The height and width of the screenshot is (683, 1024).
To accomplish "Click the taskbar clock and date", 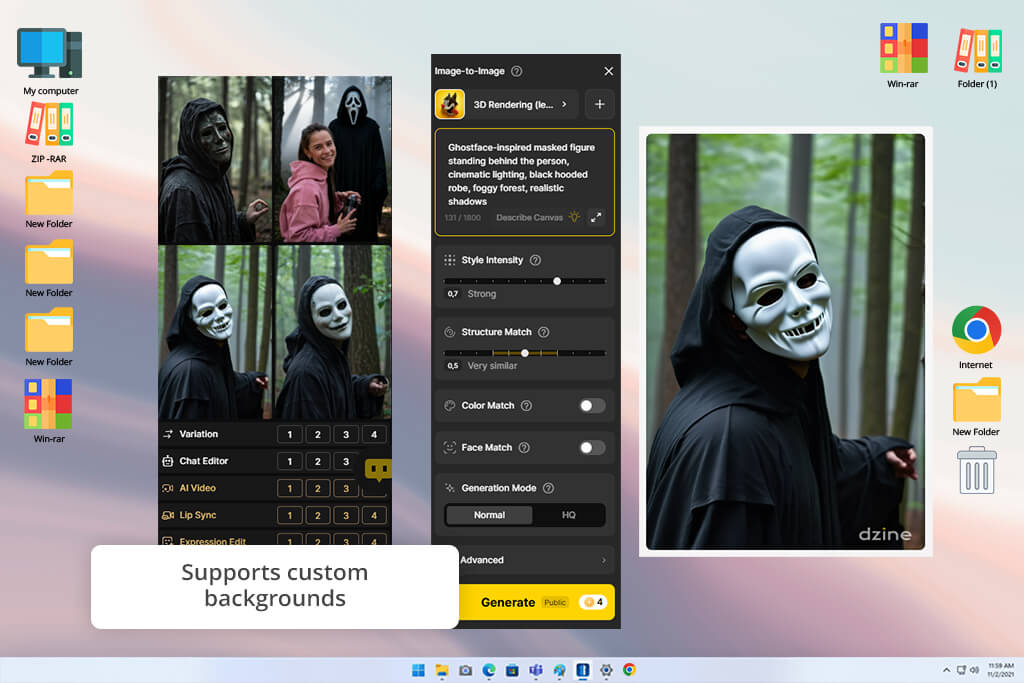I will pyautogui.click(x=1000, y=670).
